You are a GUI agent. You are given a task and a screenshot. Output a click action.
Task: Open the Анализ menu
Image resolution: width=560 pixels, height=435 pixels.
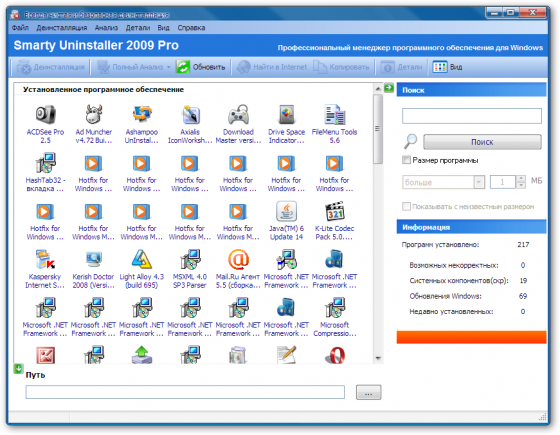pos(106,28)
